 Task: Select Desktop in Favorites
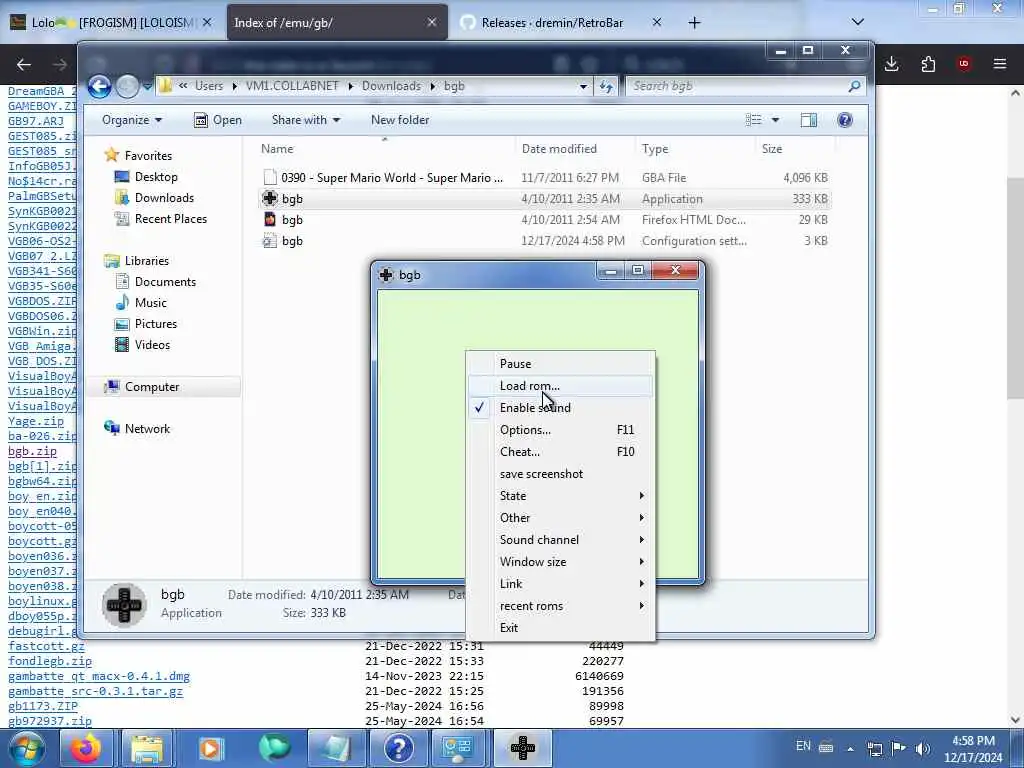coord(155,177)
